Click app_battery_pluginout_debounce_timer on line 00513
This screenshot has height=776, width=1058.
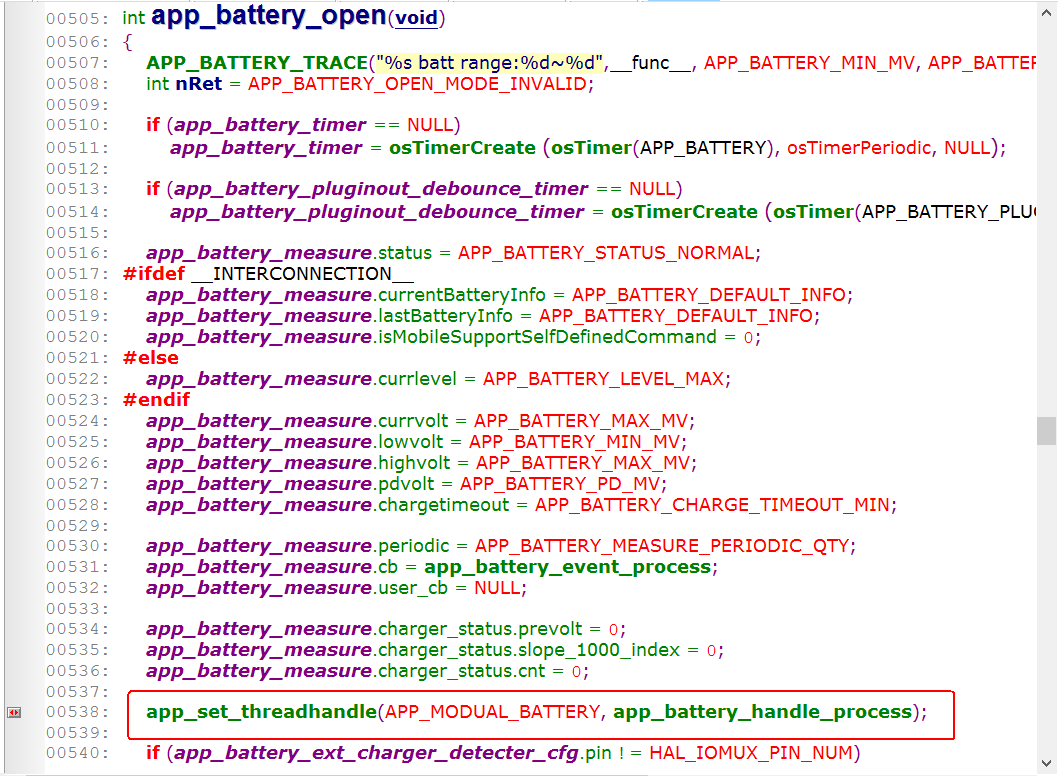pos(381,189)
